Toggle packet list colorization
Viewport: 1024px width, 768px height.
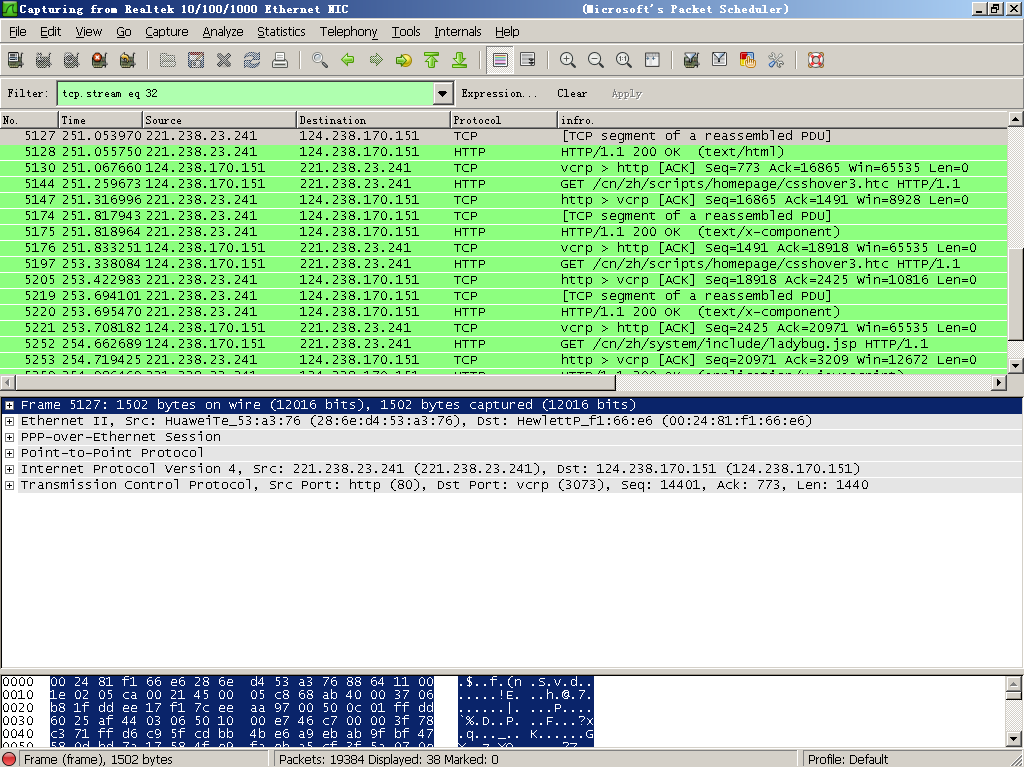click(500, 60)
